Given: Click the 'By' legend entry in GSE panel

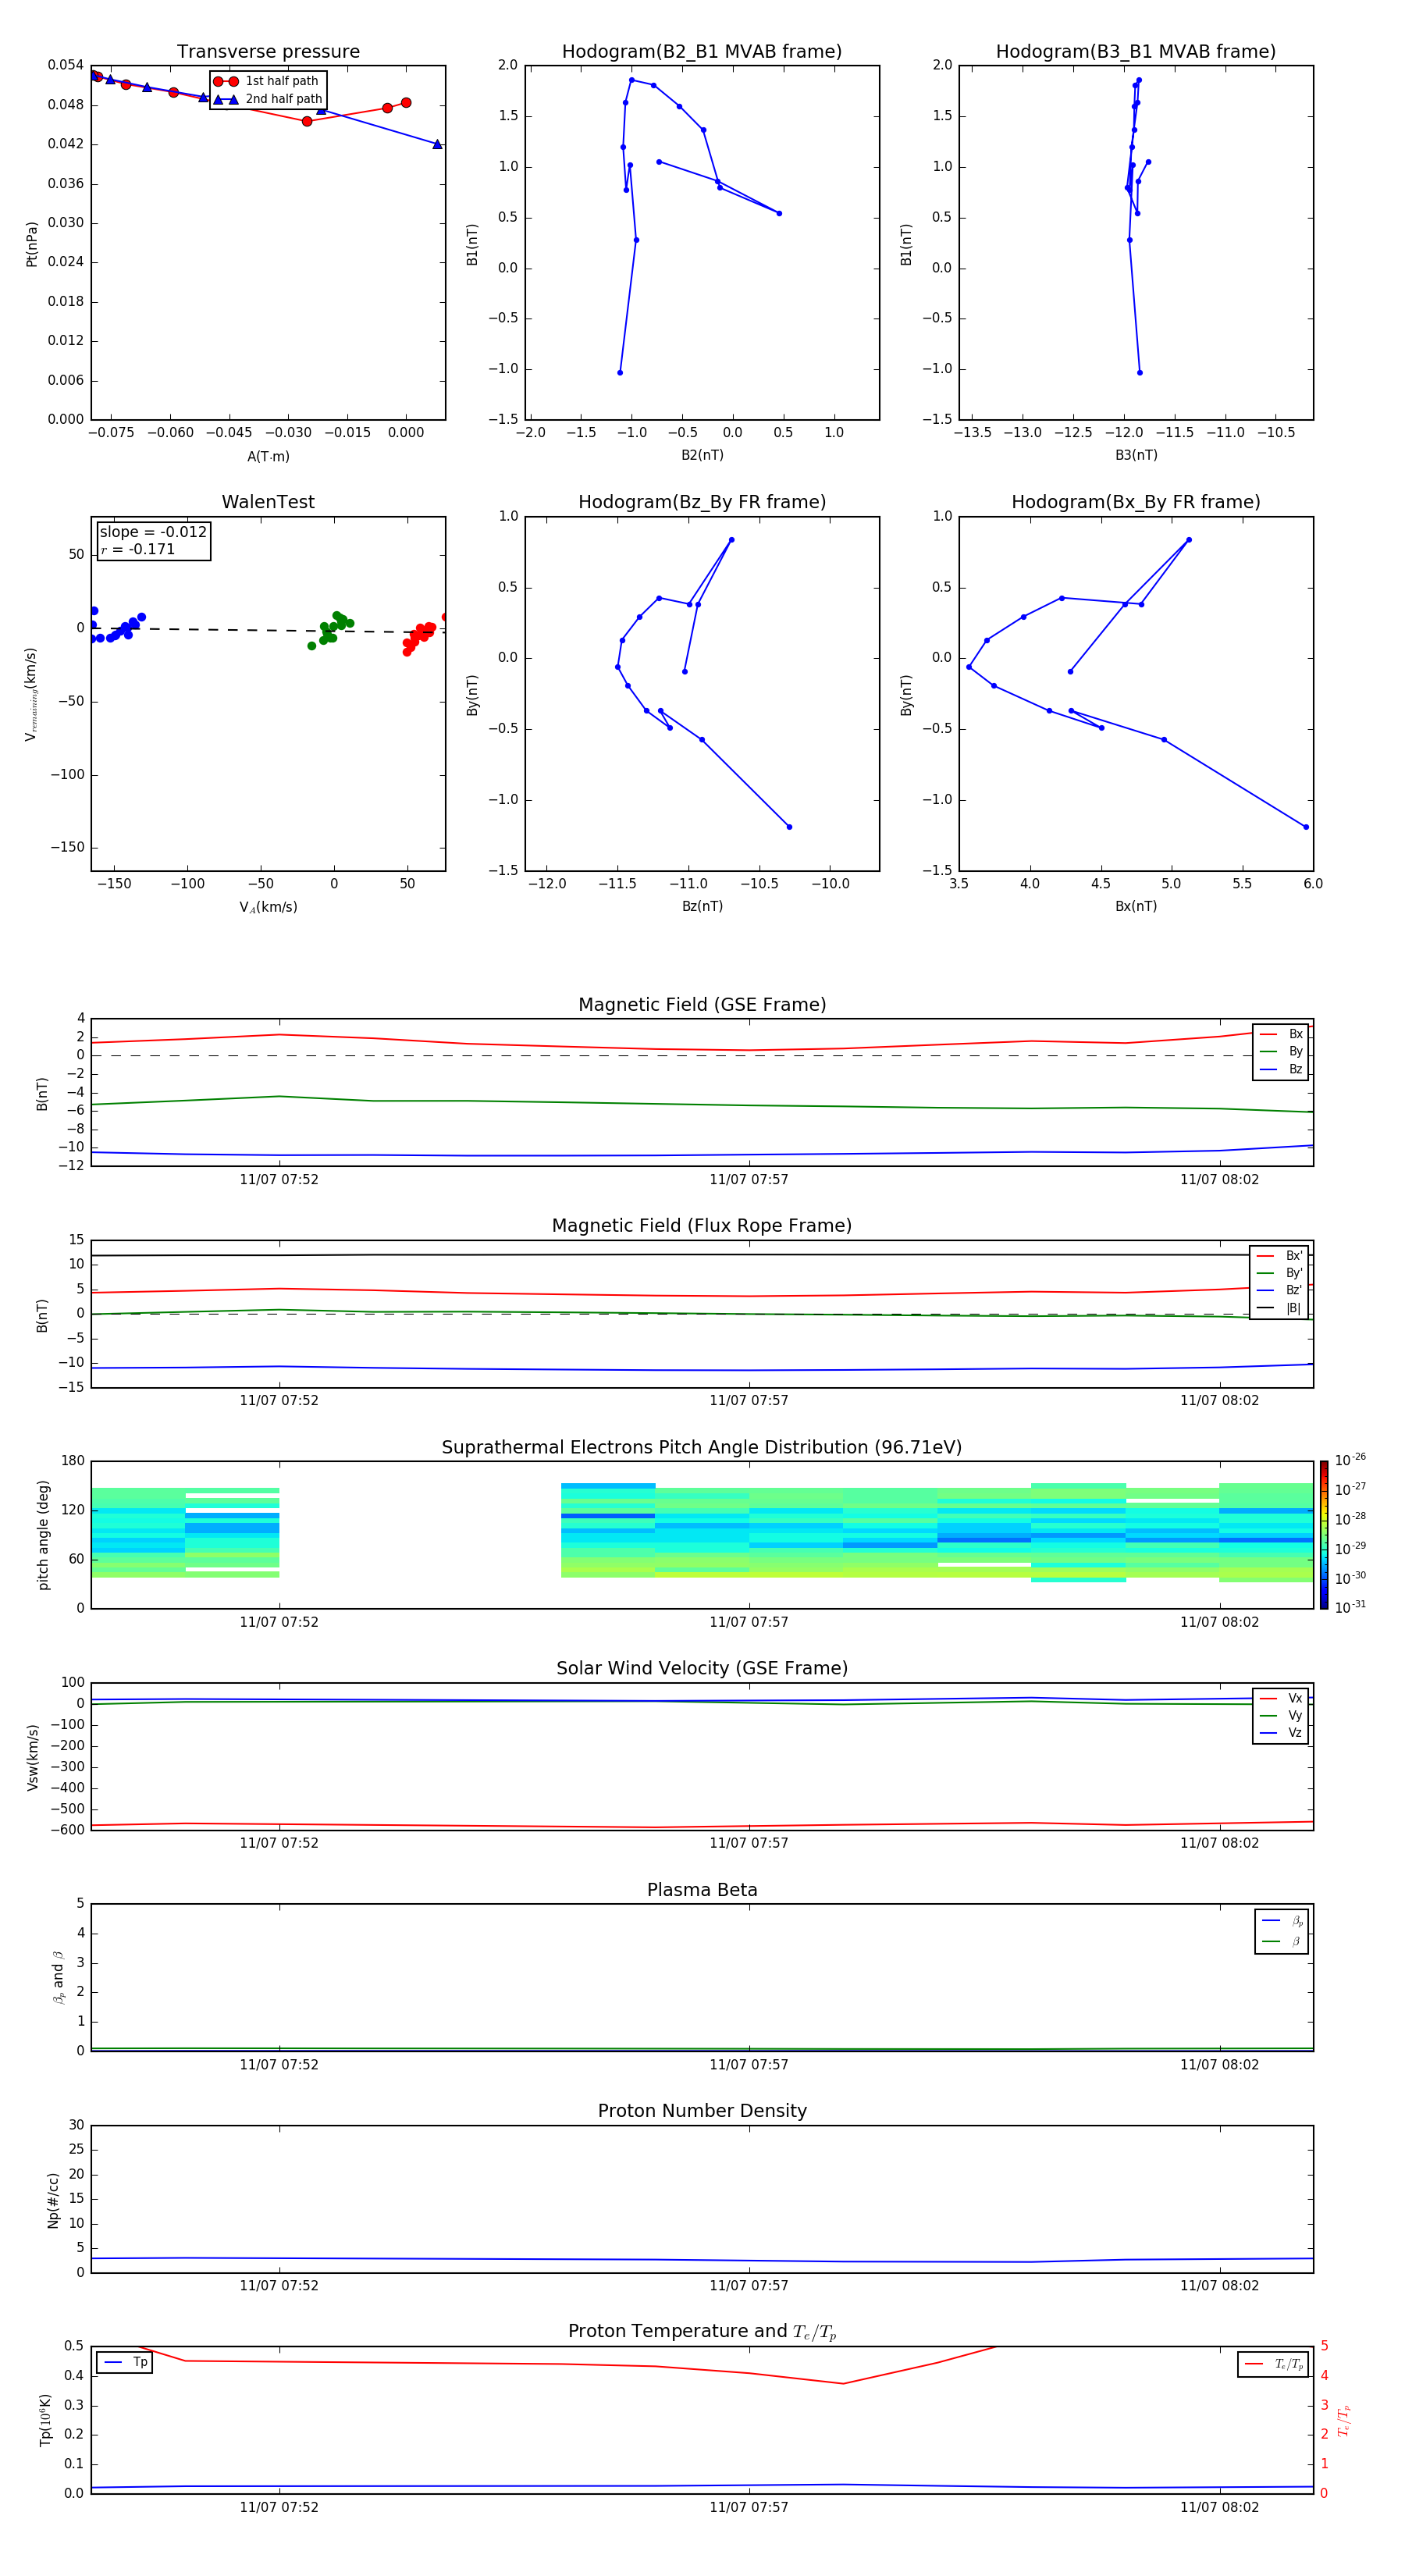Looking at the screenshot, I should click(x=1281, y=1052).
